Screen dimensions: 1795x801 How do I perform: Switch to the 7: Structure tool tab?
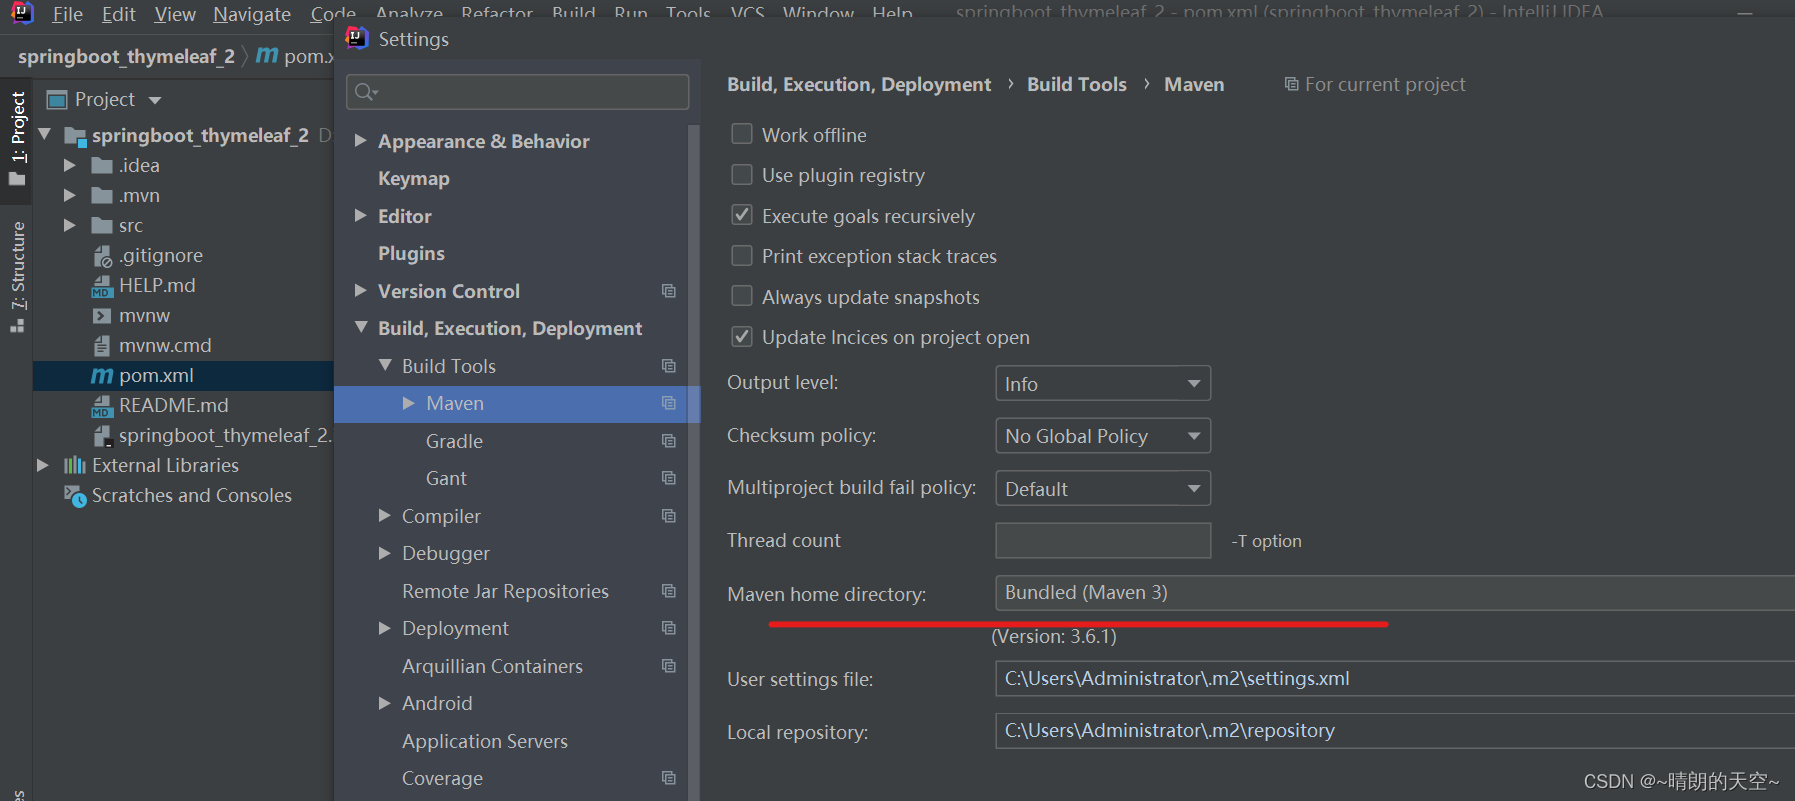17,277
